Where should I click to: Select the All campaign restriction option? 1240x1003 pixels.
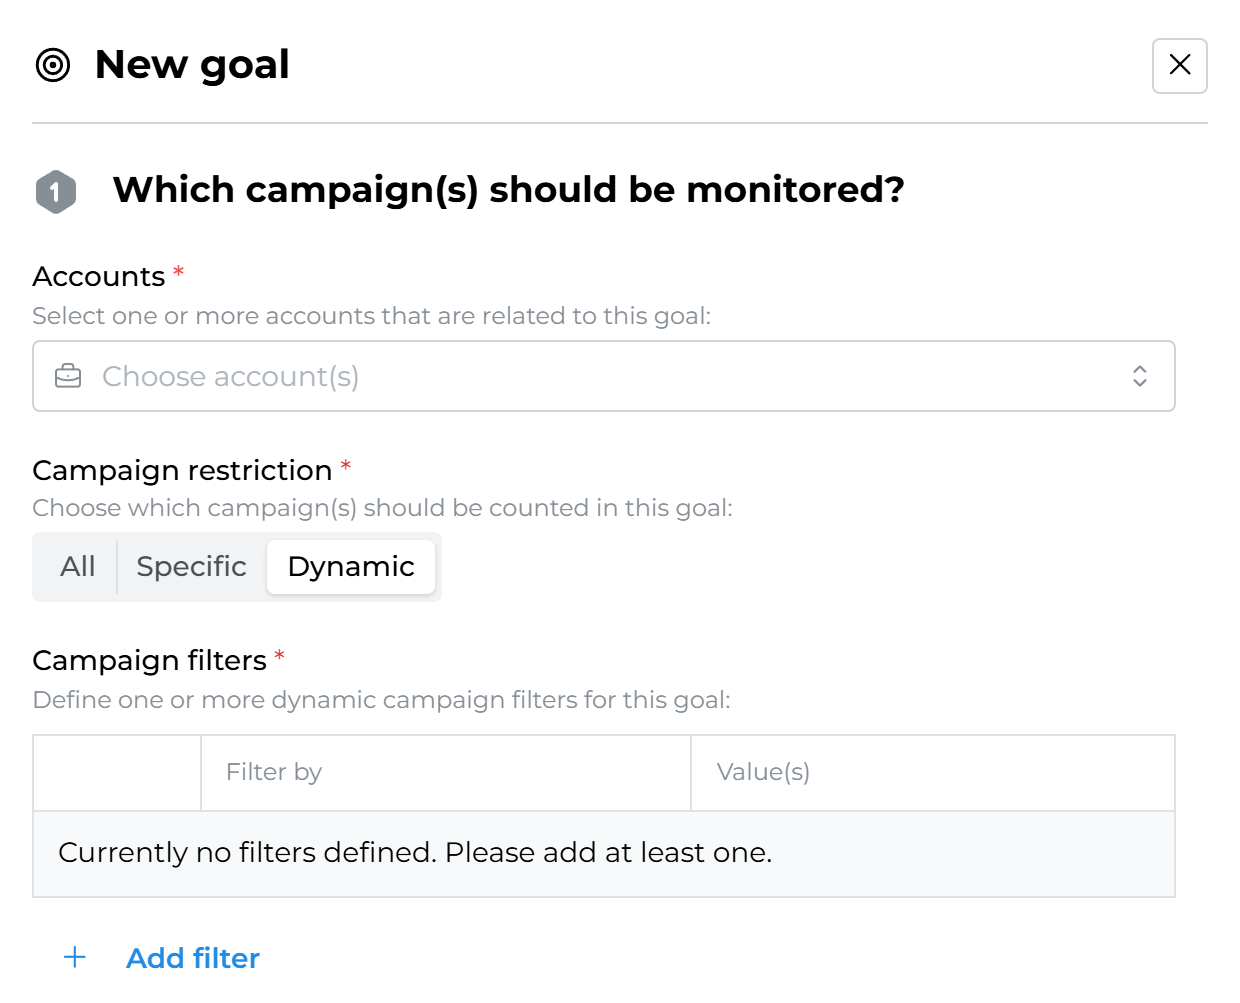pos(77,567)
